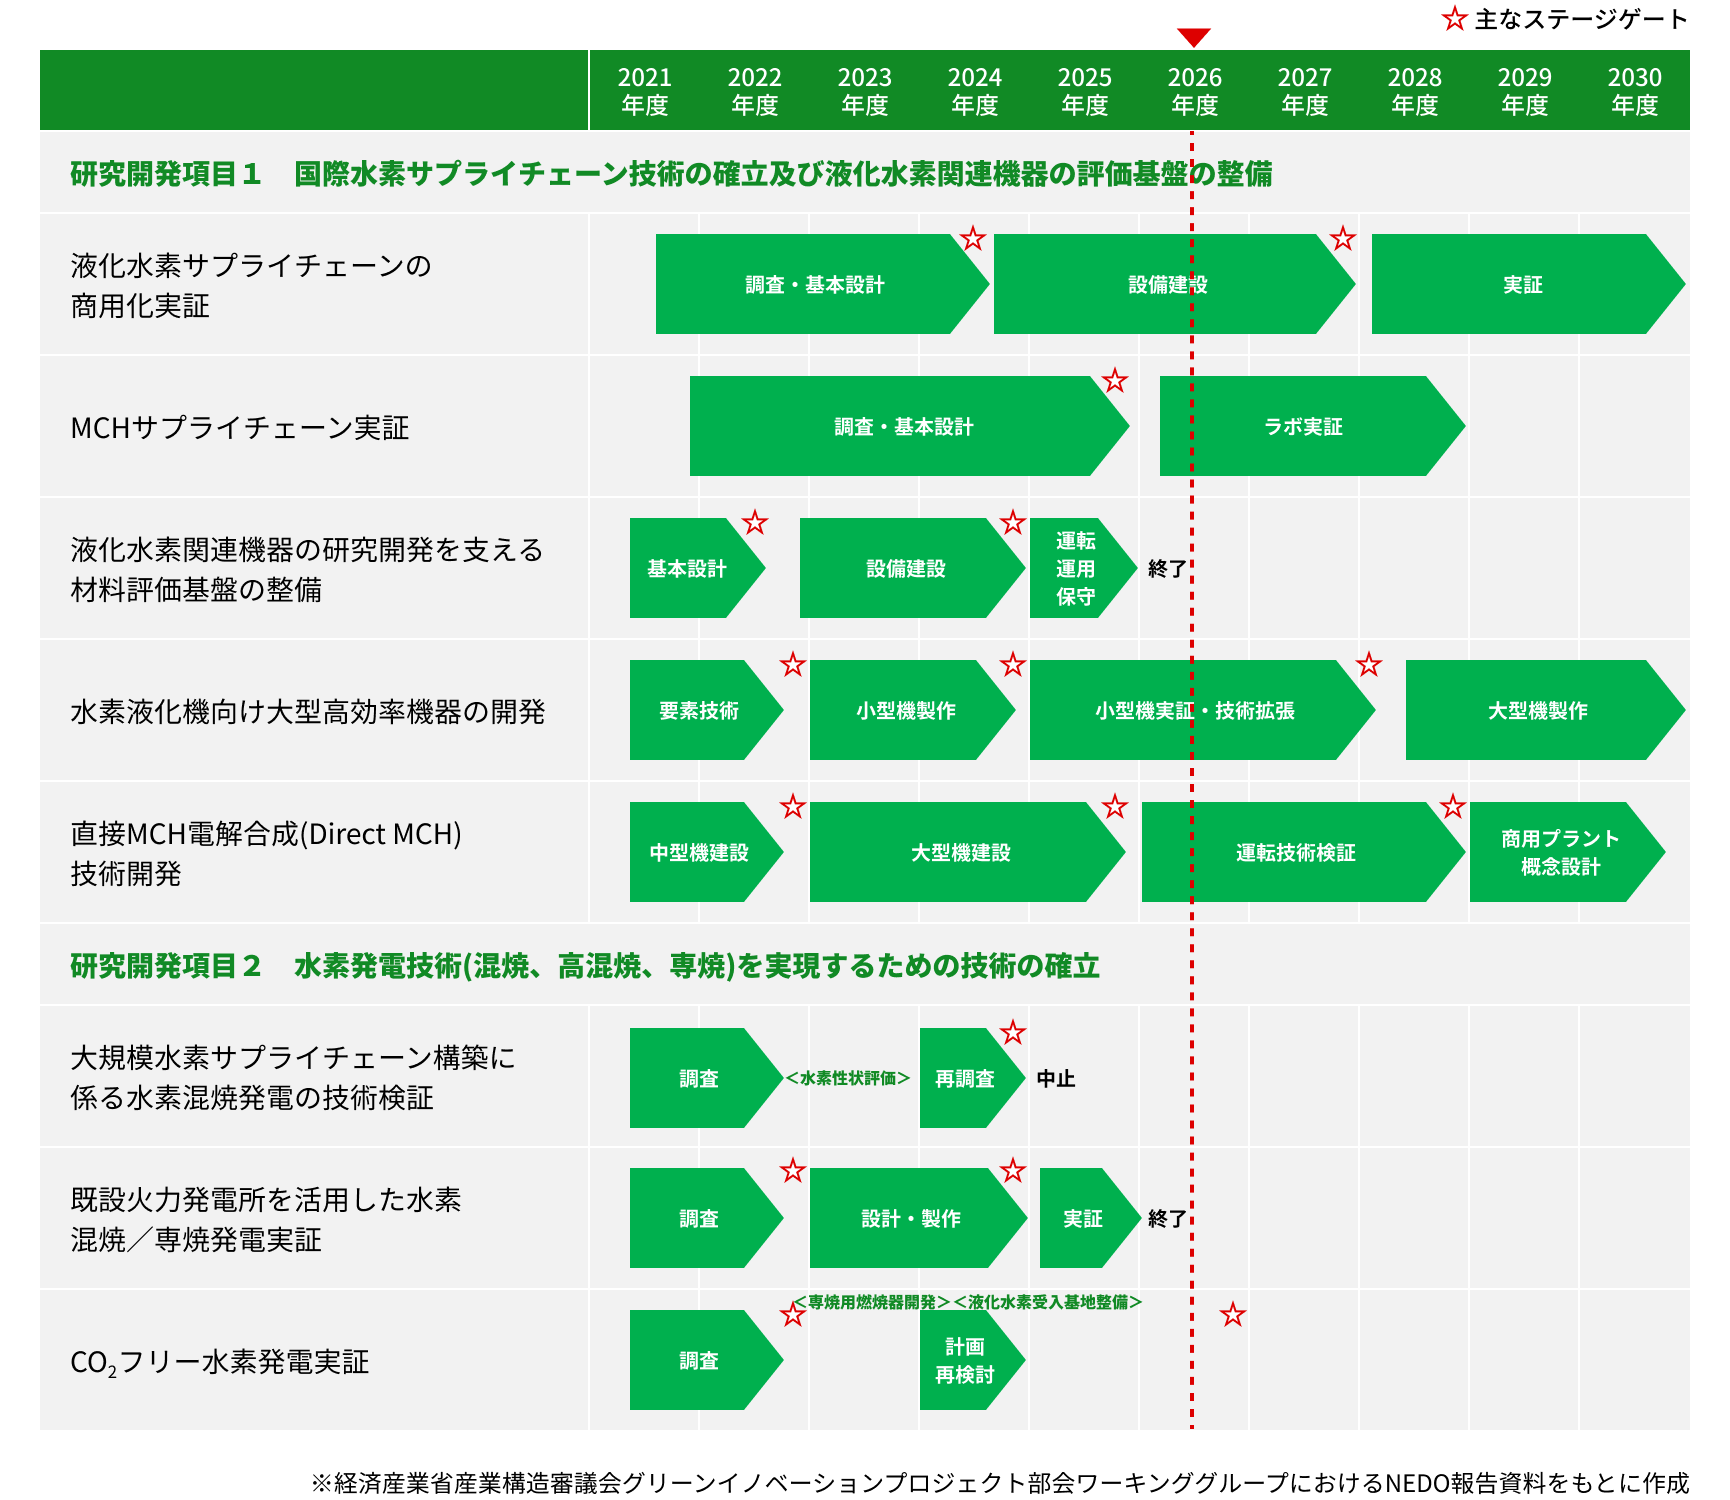
Task: Click the 2030年度 column header
Action: [1635, 91]
